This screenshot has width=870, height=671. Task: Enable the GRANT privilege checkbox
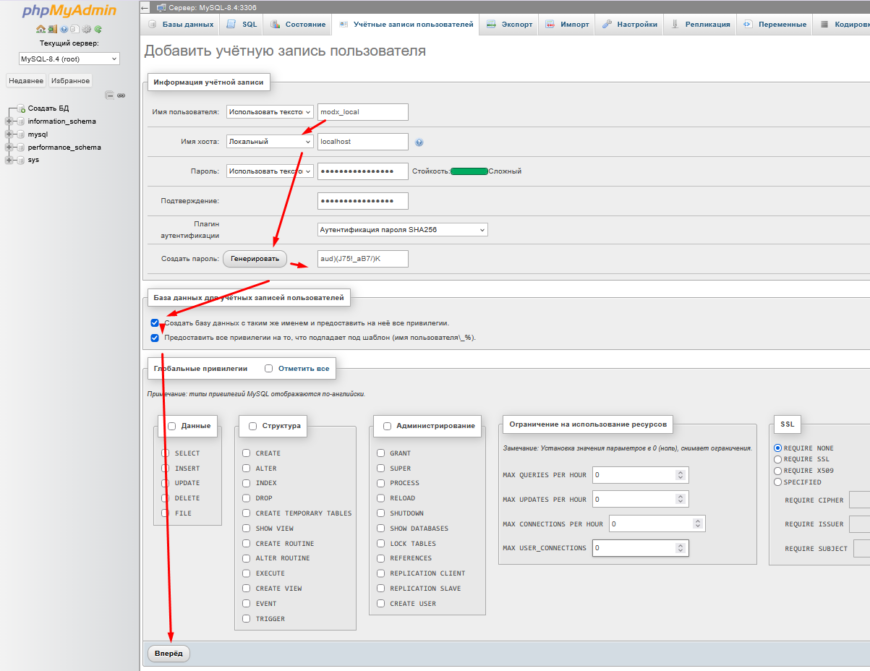381,453
